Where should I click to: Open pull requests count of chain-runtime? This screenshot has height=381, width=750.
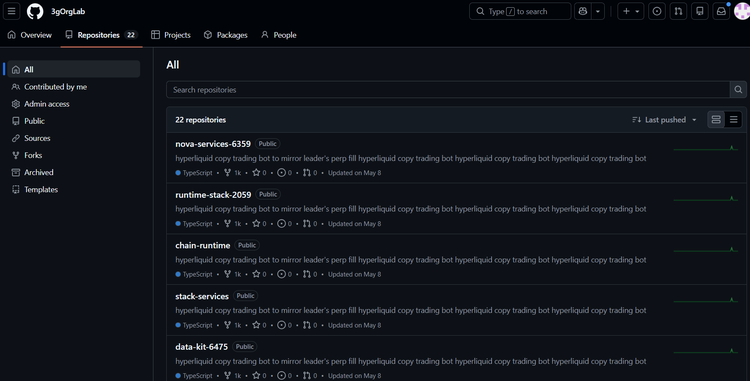(x=310, y=274)
